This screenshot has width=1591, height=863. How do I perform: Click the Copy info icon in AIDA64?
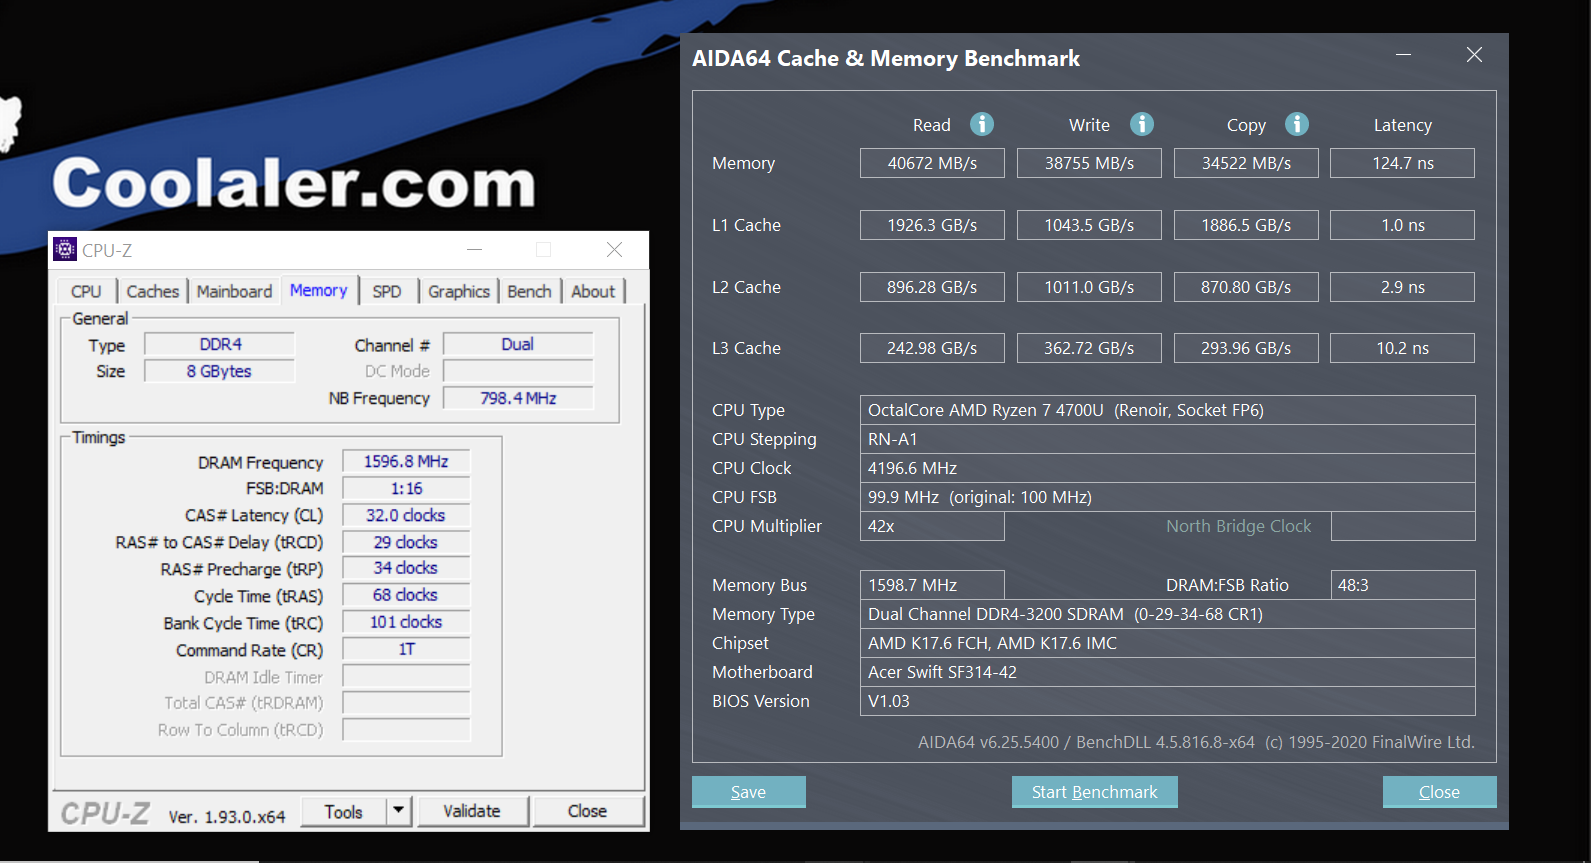(x=1297, y=124)
